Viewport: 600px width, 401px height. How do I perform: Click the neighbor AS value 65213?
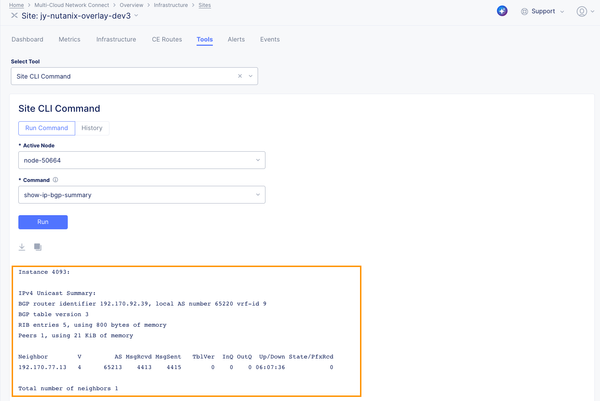pos(113,367)
